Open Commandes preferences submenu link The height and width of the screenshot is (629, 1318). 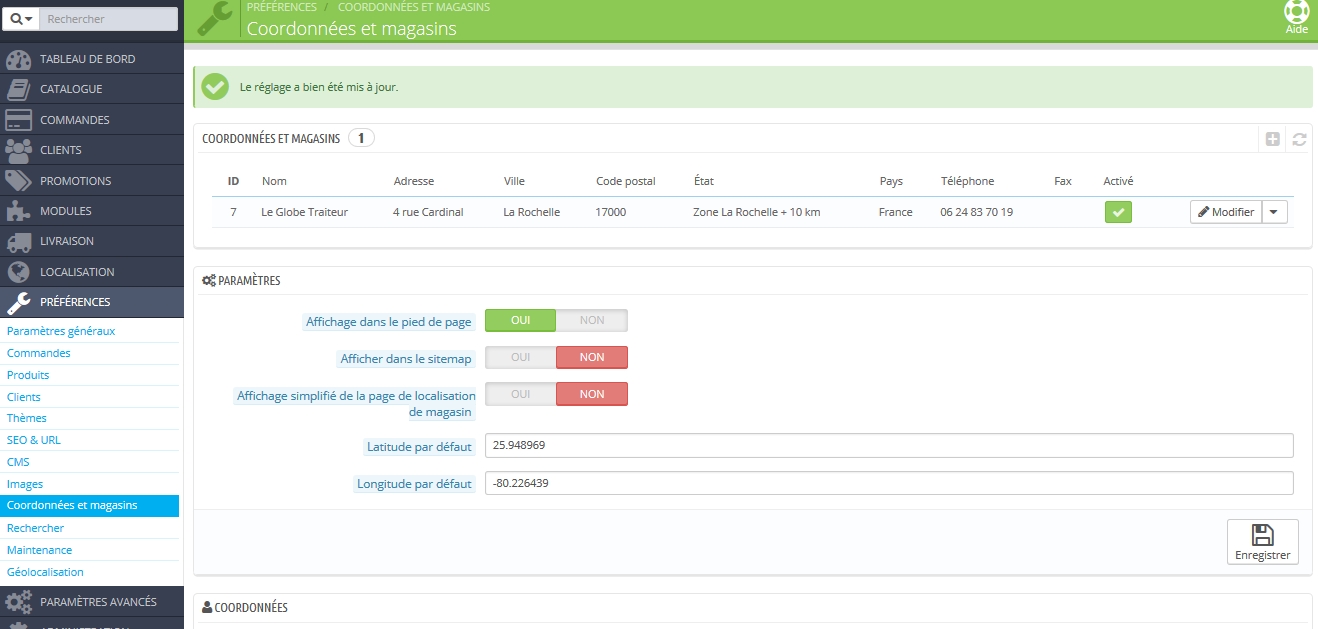(39, 353)
